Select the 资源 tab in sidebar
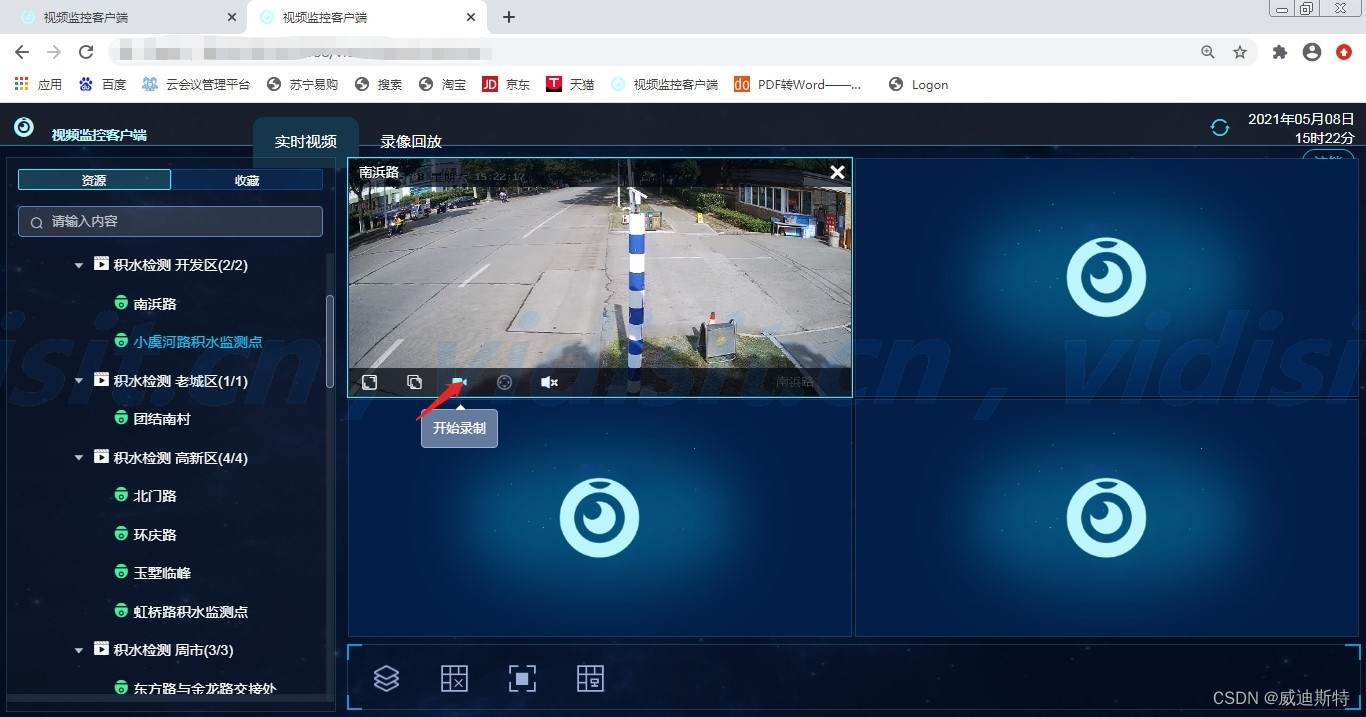 (94, 180)
